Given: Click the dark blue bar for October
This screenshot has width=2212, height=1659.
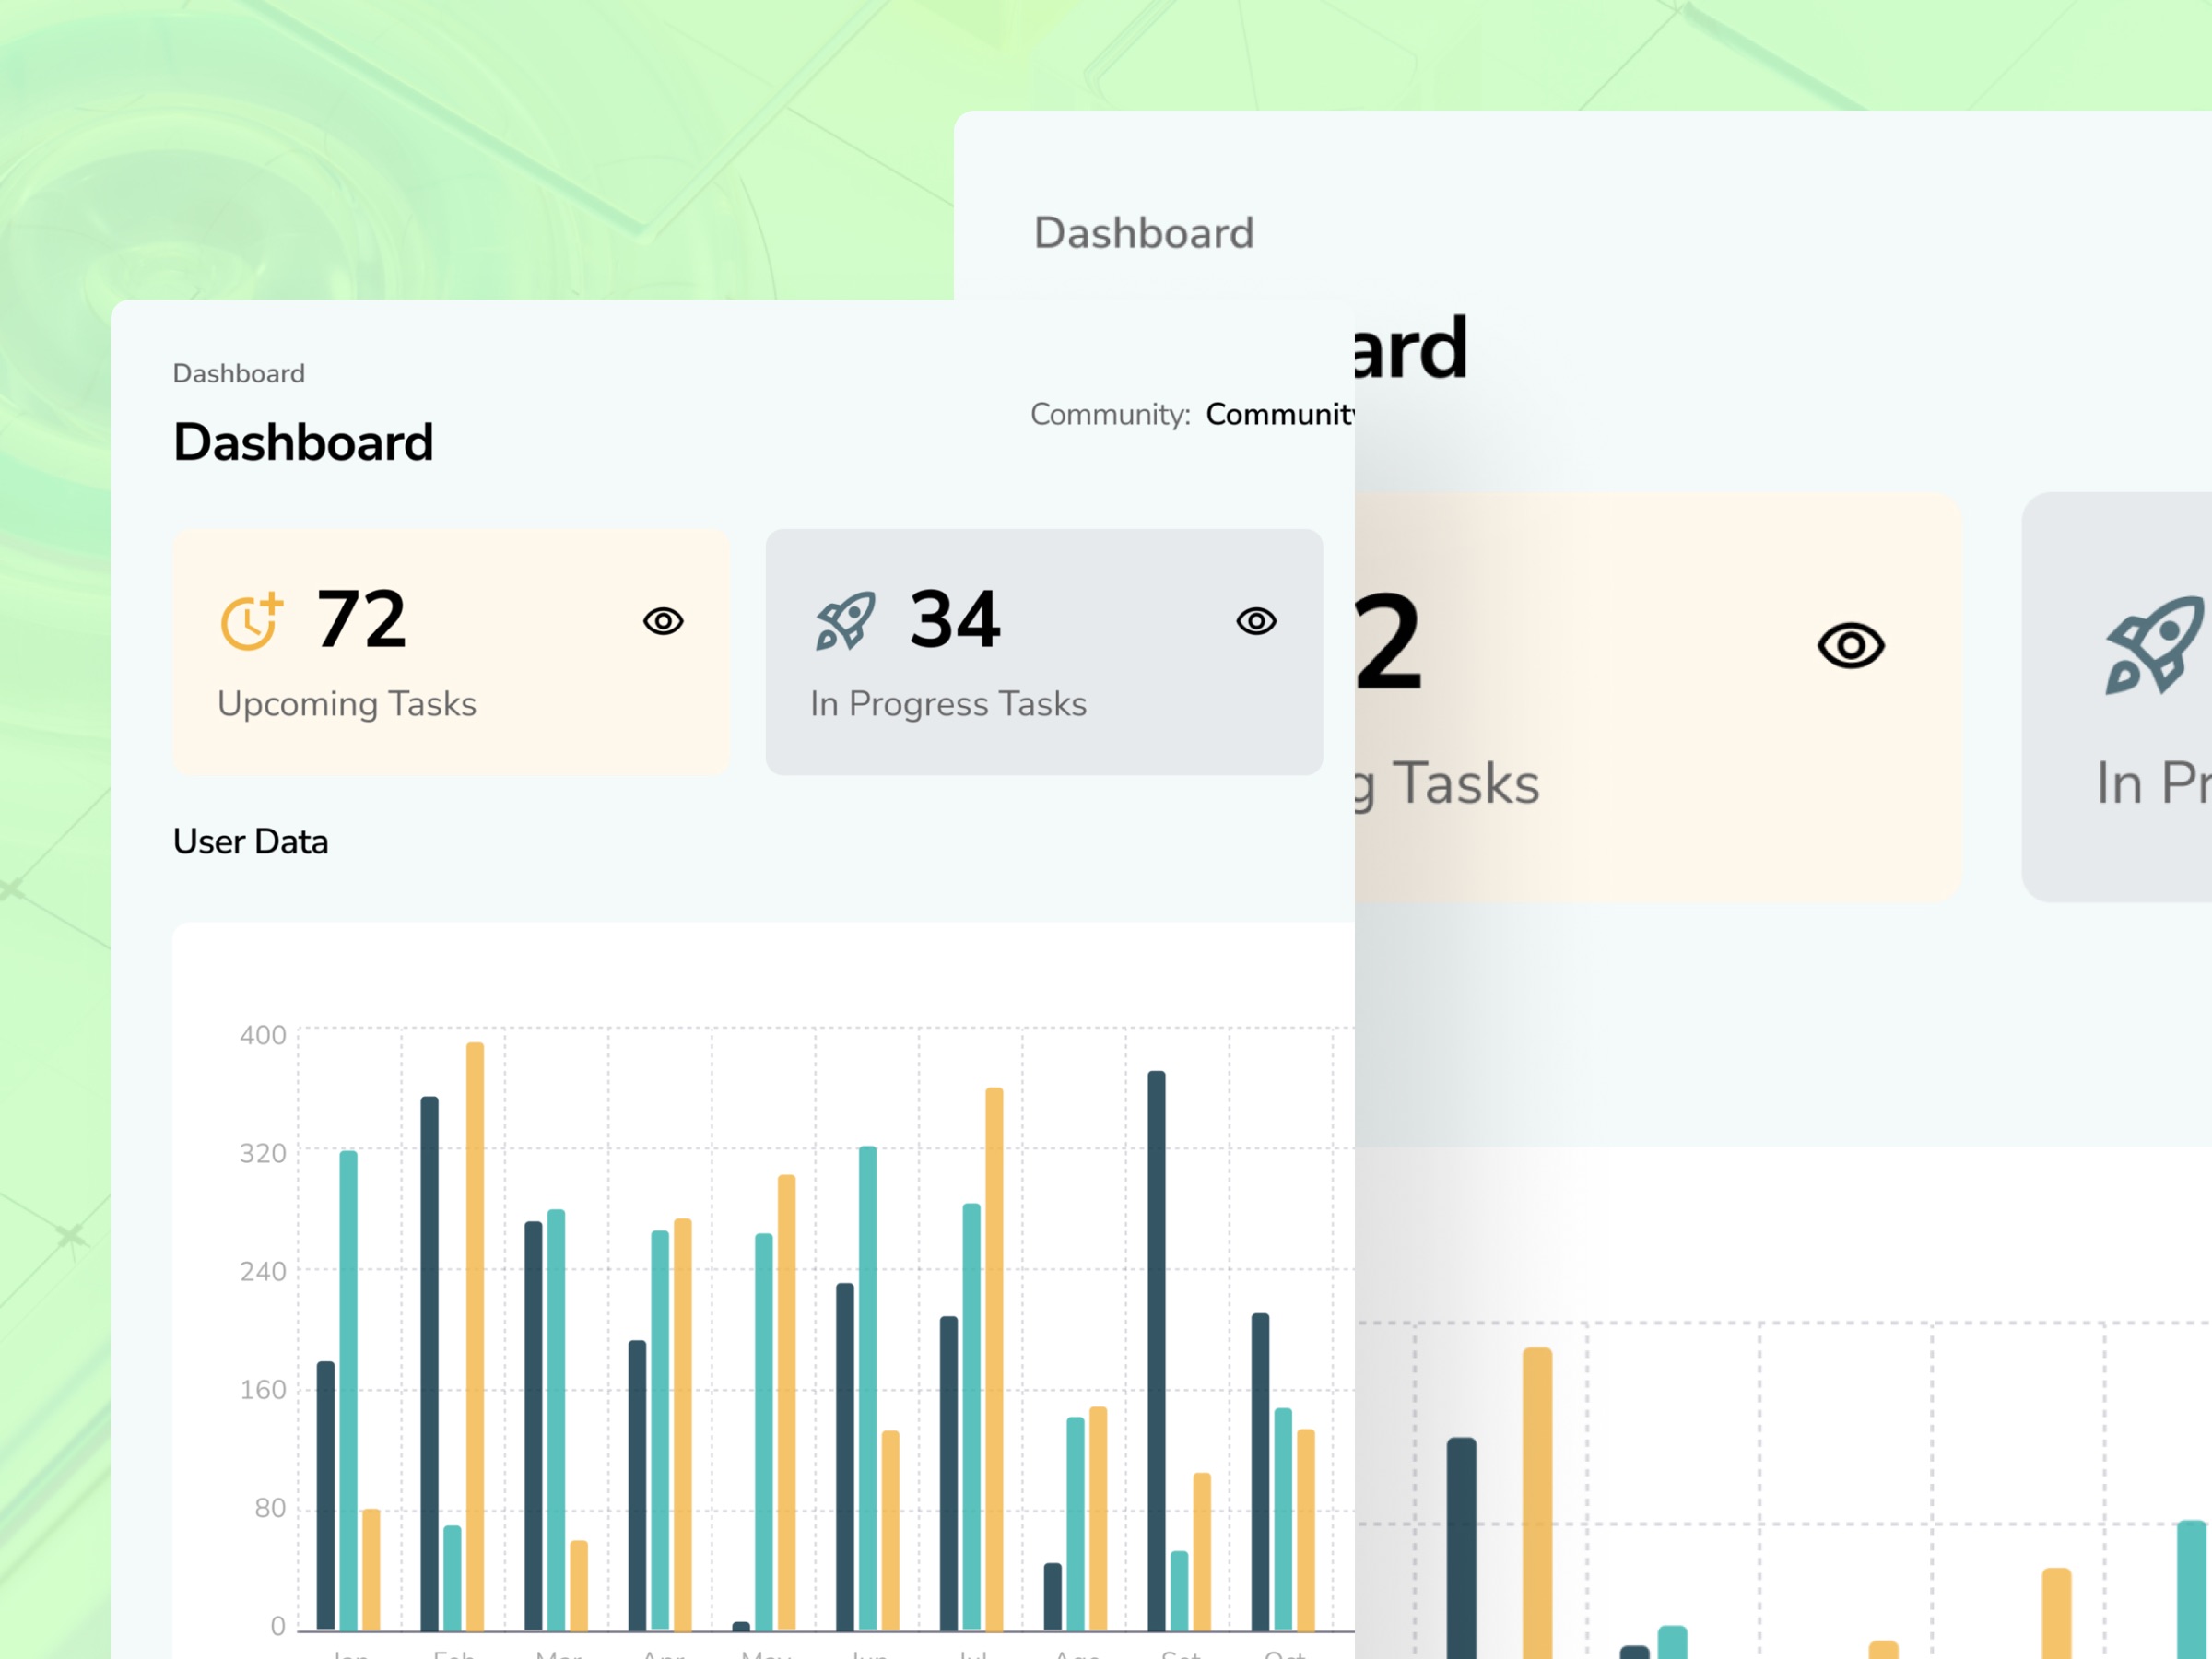Looking at the screenshot, I should (1260, 1472).
